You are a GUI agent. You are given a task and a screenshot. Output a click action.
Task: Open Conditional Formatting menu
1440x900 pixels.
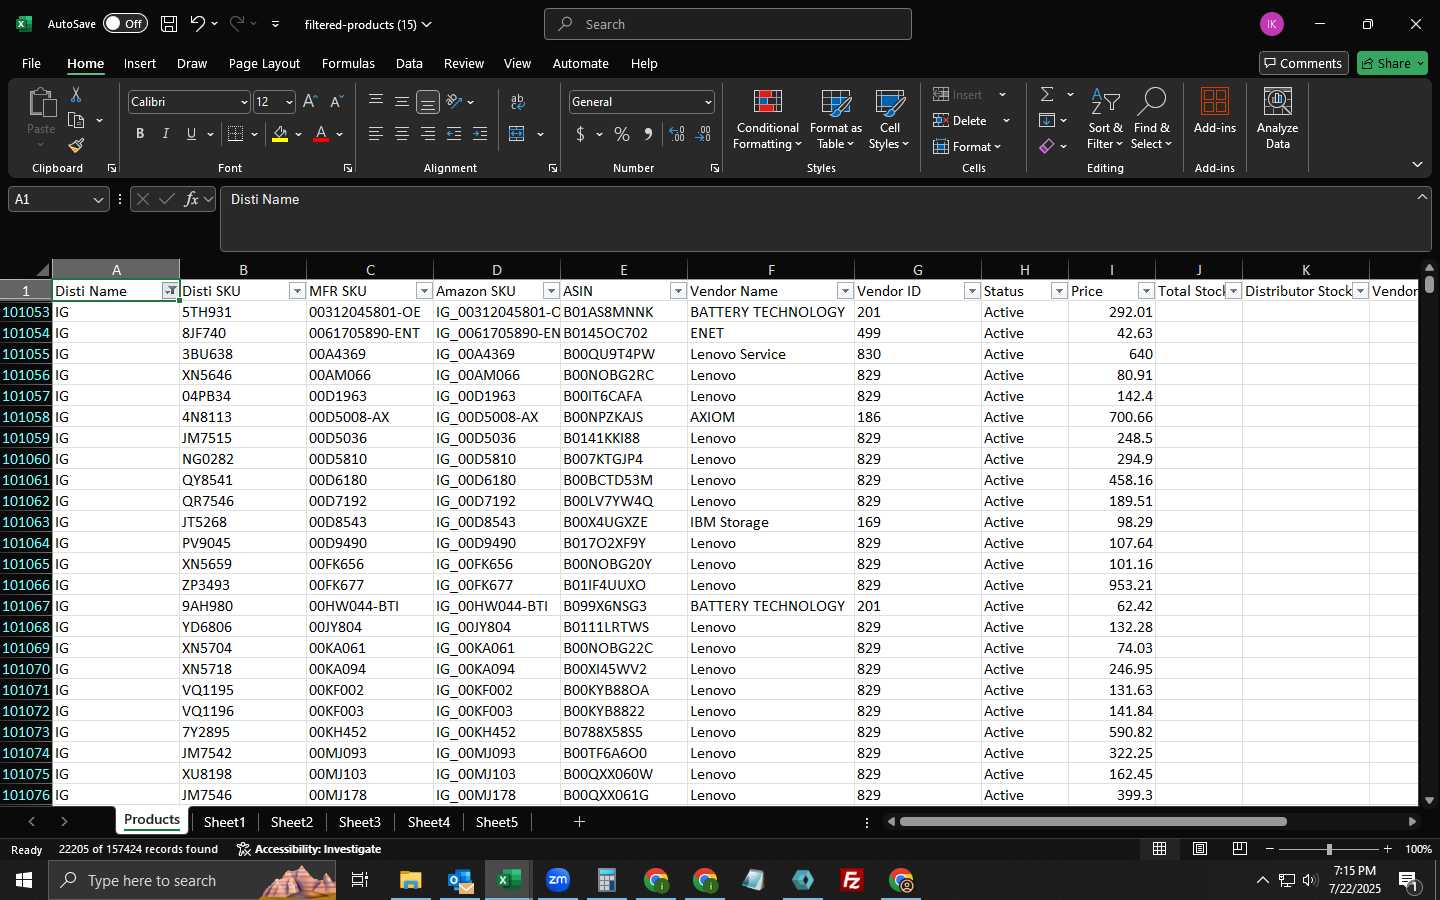767,119
